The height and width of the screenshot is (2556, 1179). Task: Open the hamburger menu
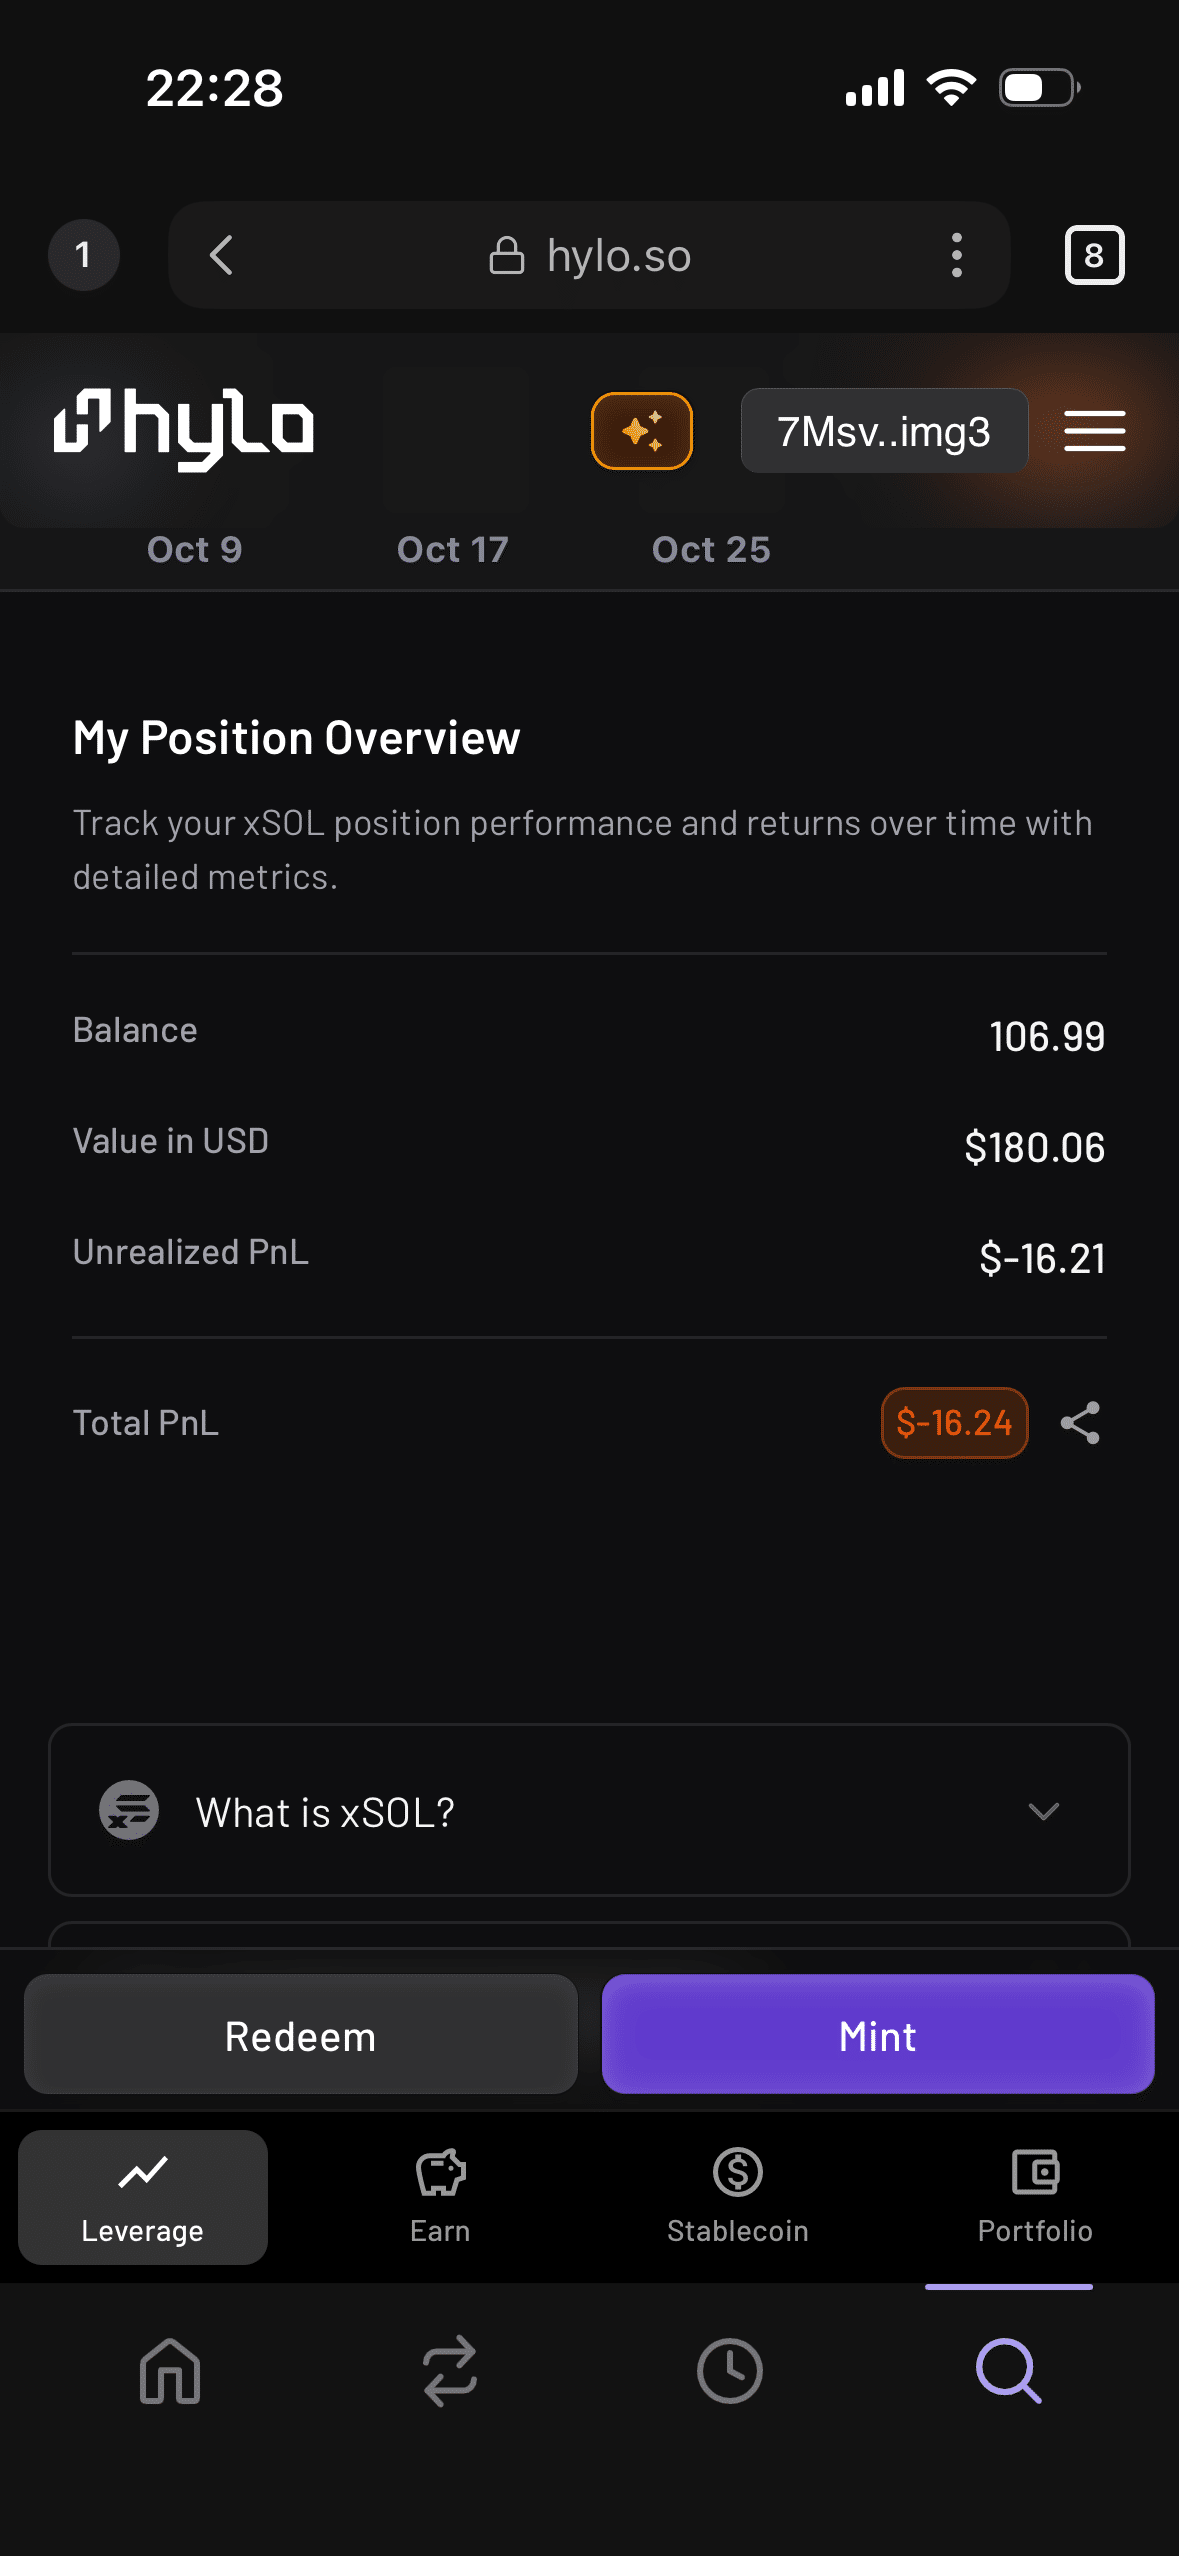(1094, 431)
